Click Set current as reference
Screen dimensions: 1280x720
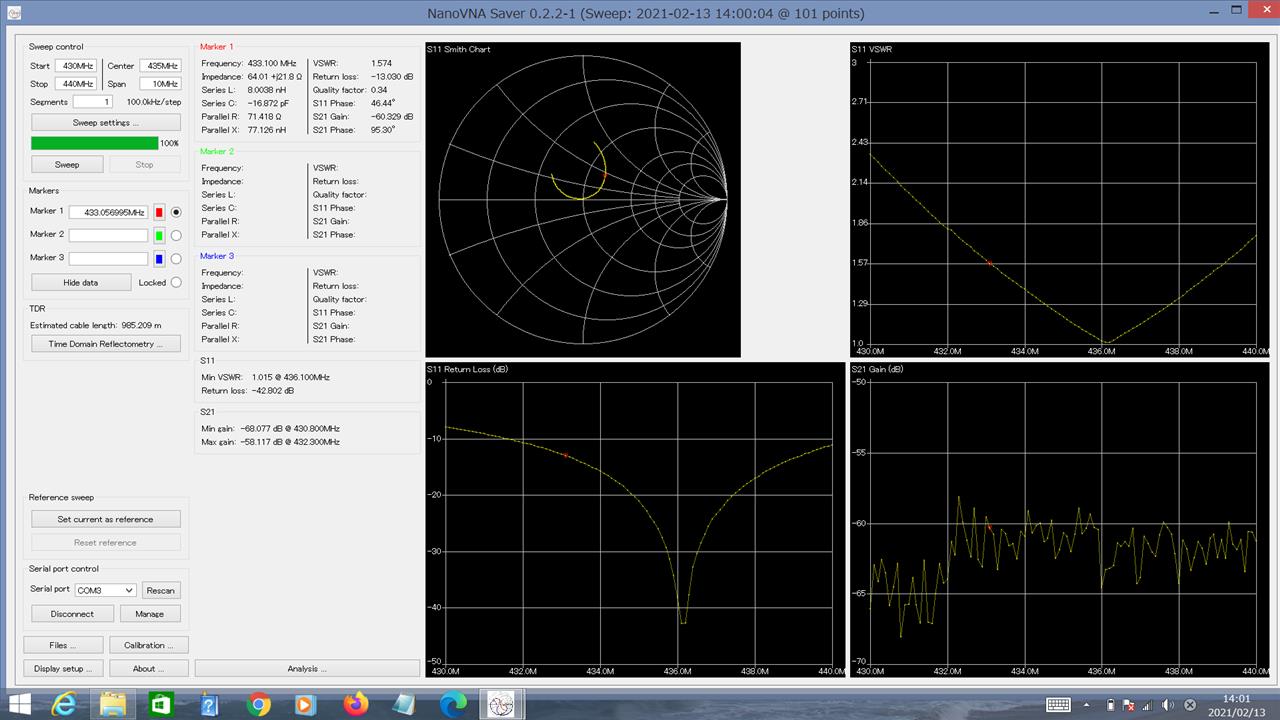105,519
